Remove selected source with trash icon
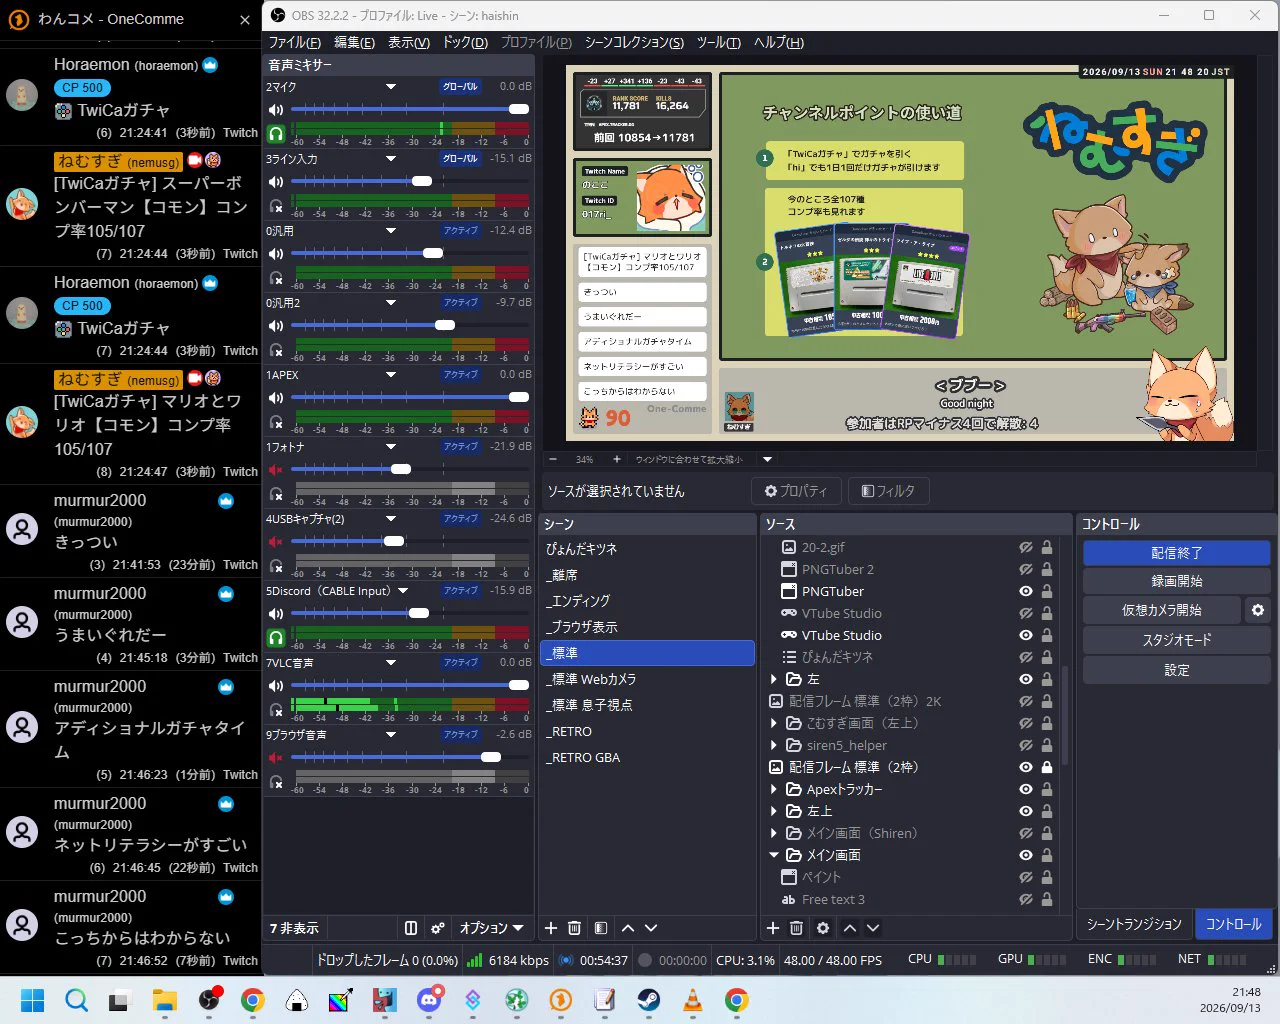The height and width of the screenshot is (1024, 1280). tap(797, 928)
